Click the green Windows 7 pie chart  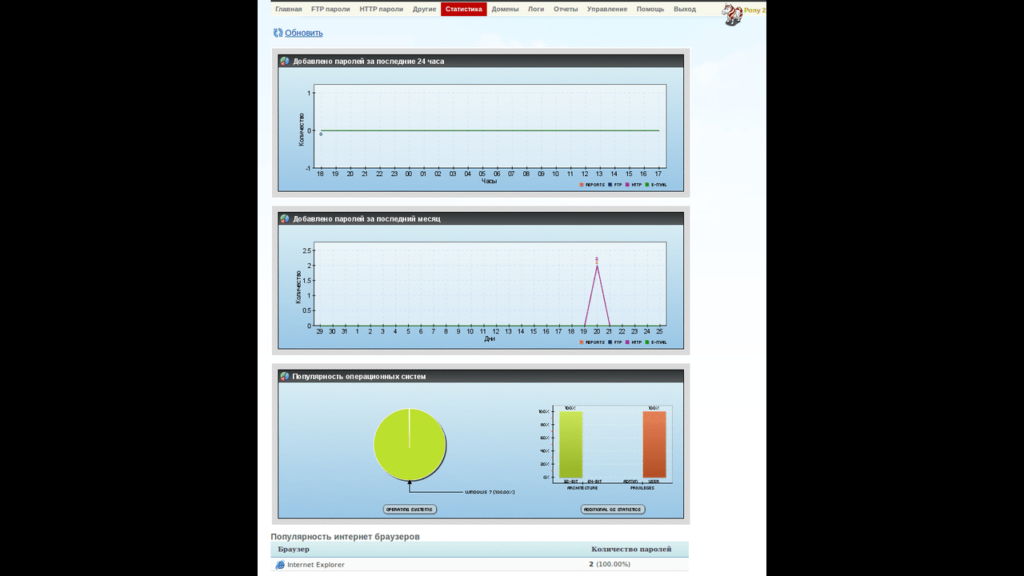(x=409, y=445)
